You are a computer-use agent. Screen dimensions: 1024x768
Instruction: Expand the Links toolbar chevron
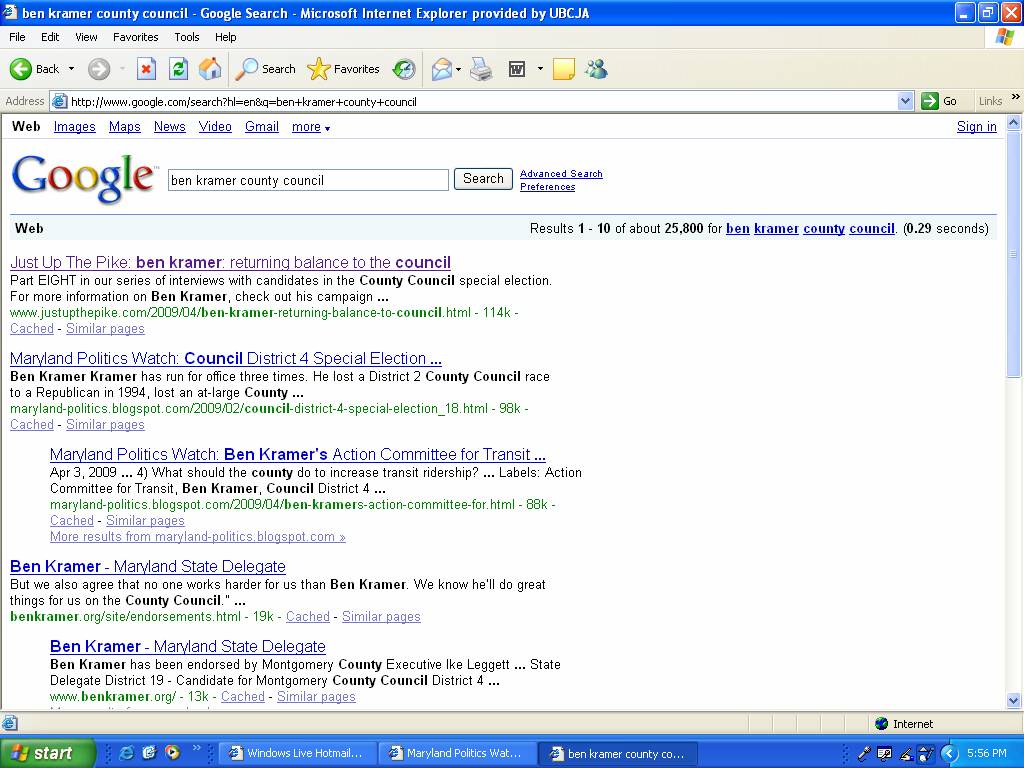(x=1016, y=97)
